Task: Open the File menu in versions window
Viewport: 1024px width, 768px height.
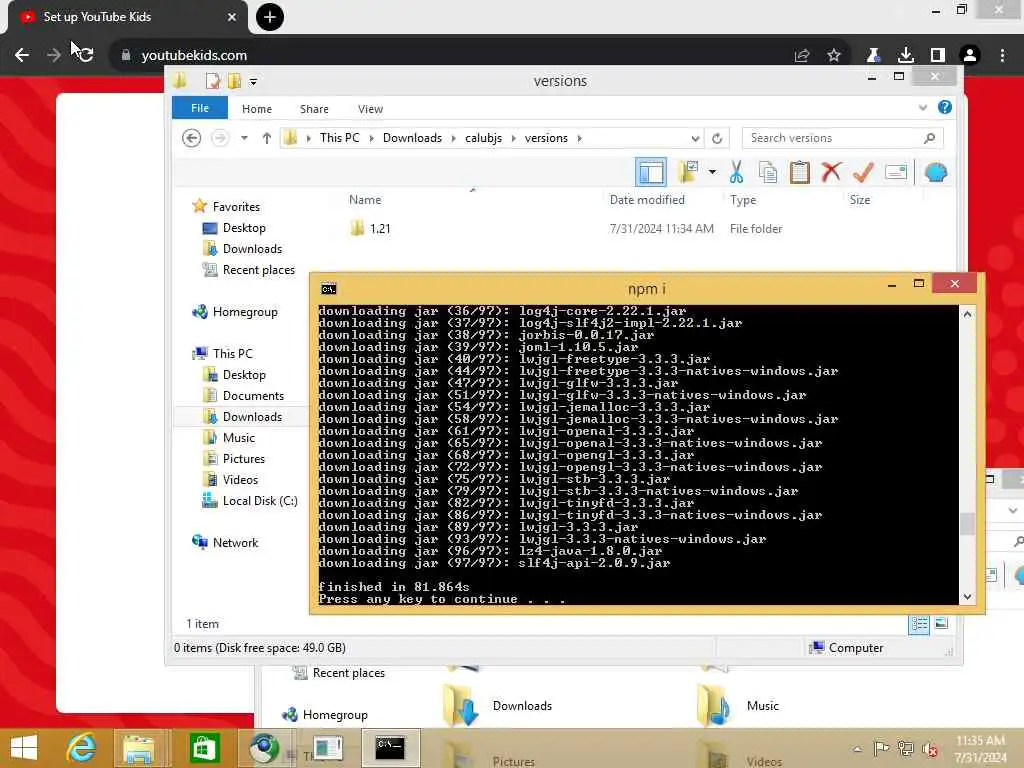Action: pyautogui.click(x=200, y=108)
